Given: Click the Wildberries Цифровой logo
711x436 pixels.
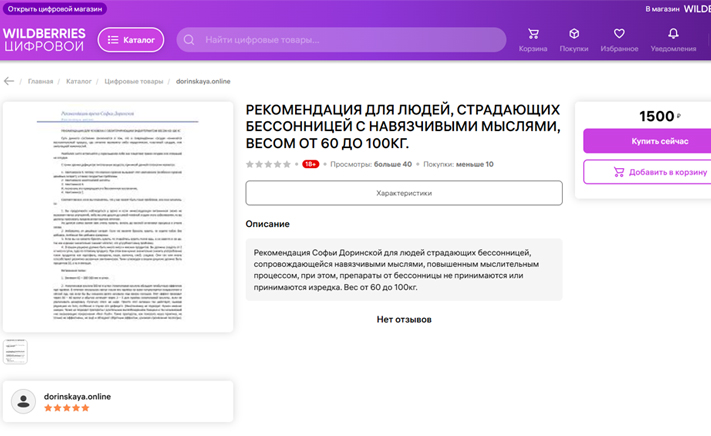Looking at the screenshot, I should 44,39.
